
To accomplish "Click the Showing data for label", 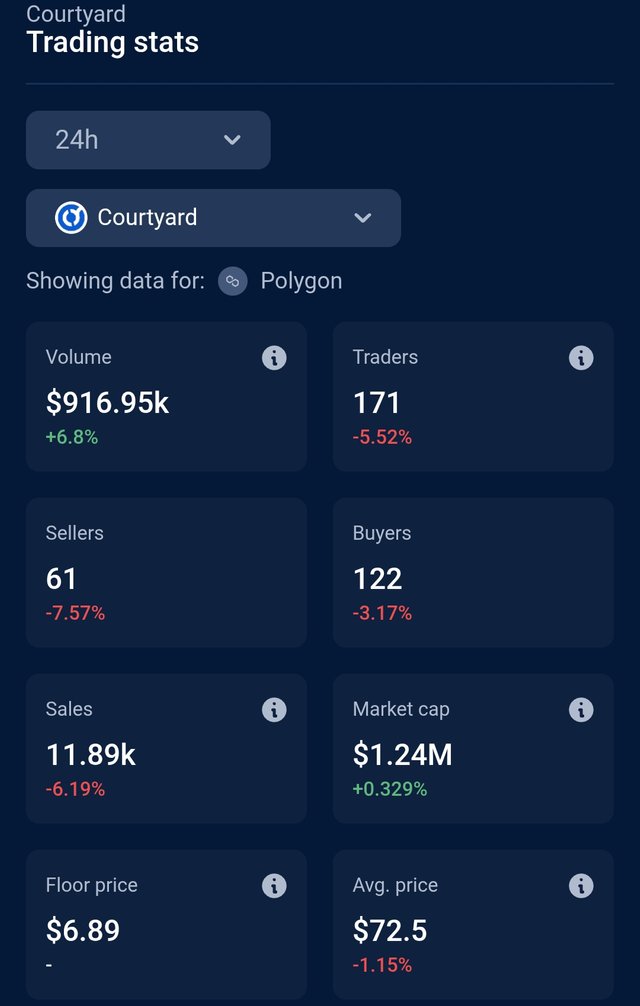I will [115, 282].
